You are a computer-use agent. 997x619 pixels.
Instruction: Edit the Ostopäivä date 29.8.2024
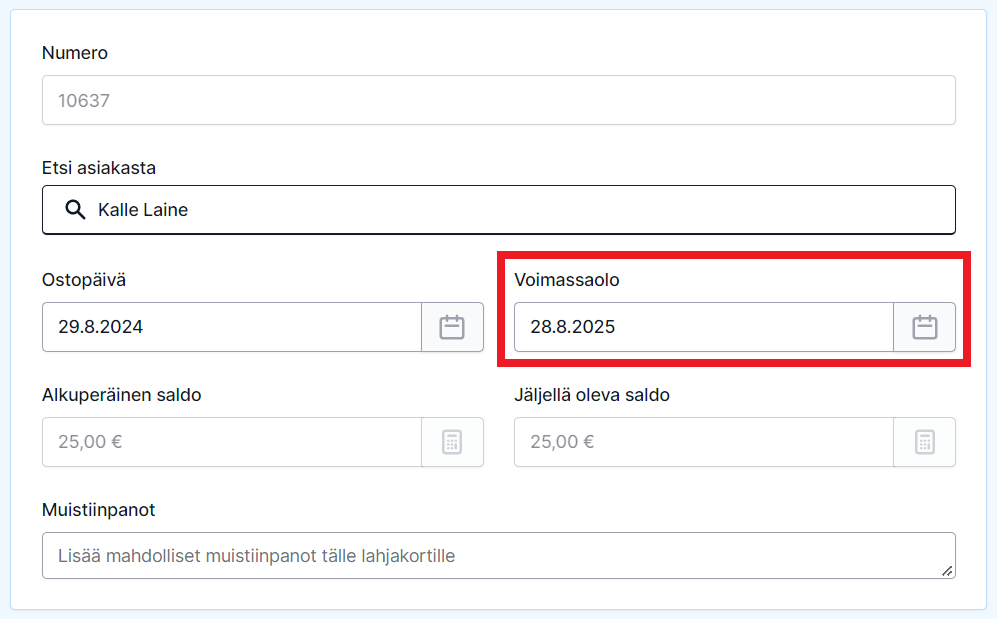231,327
